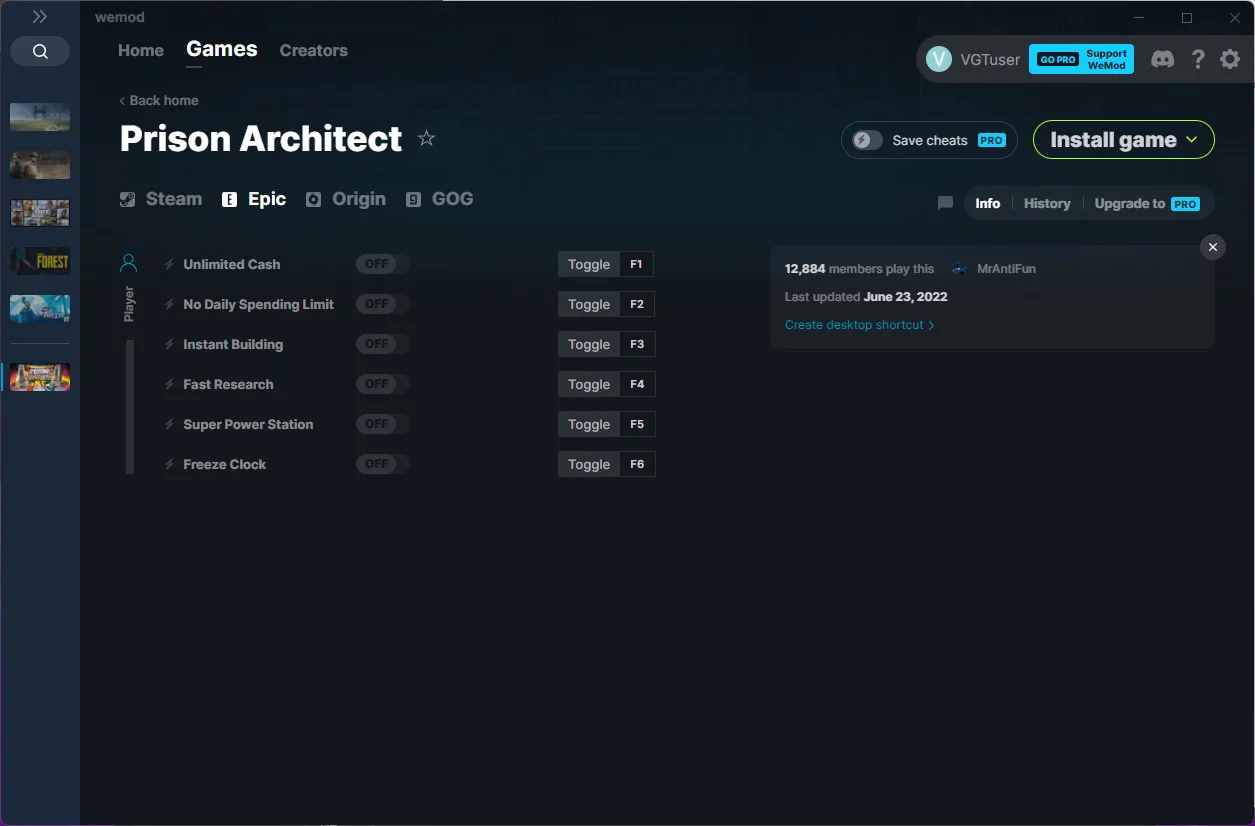Viewport: 1255px width, 826px height.
Task: Click the F6 hotkey box
Action: pyautogui.click(x=637, y=464)
